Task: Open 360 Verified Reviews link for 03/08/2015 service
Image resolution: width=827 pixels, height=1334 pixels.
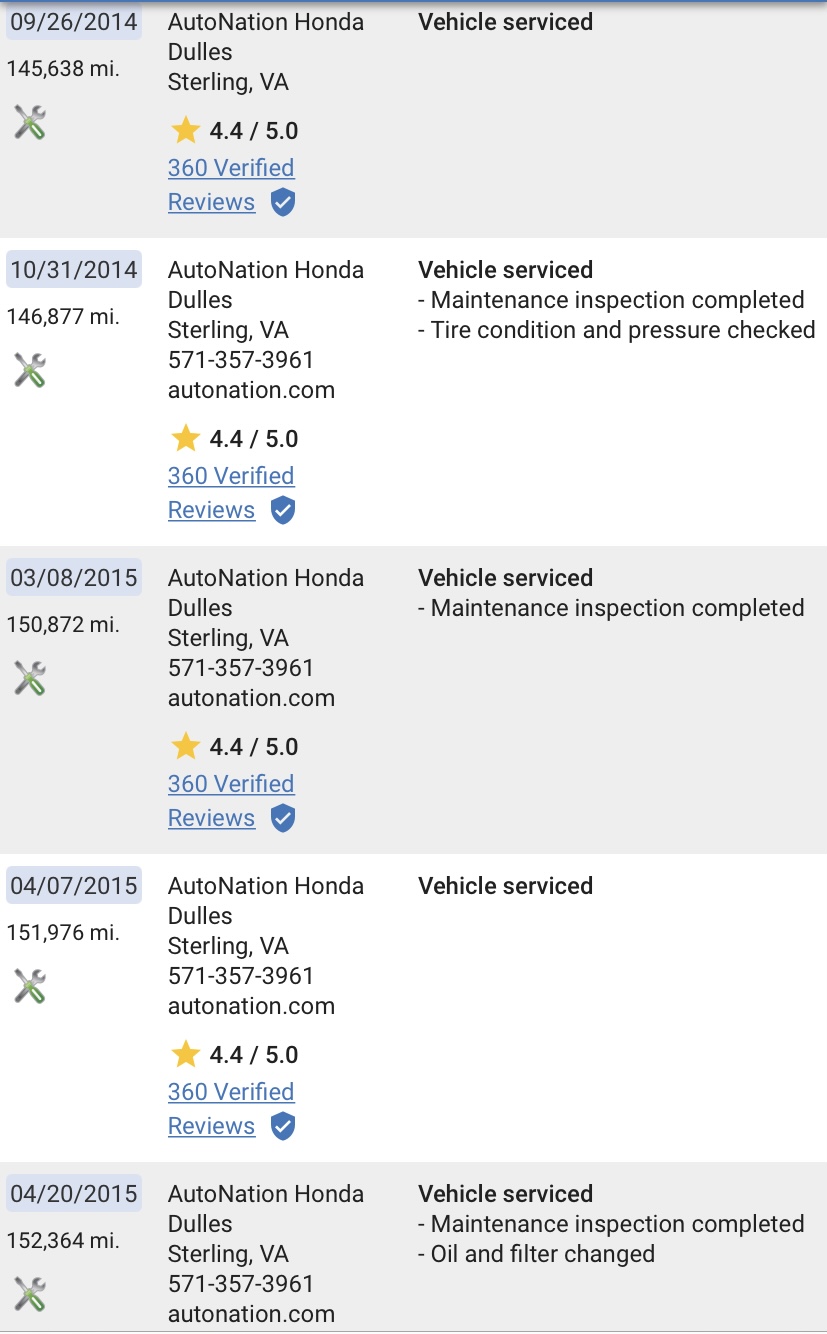Action: (231, 801)
